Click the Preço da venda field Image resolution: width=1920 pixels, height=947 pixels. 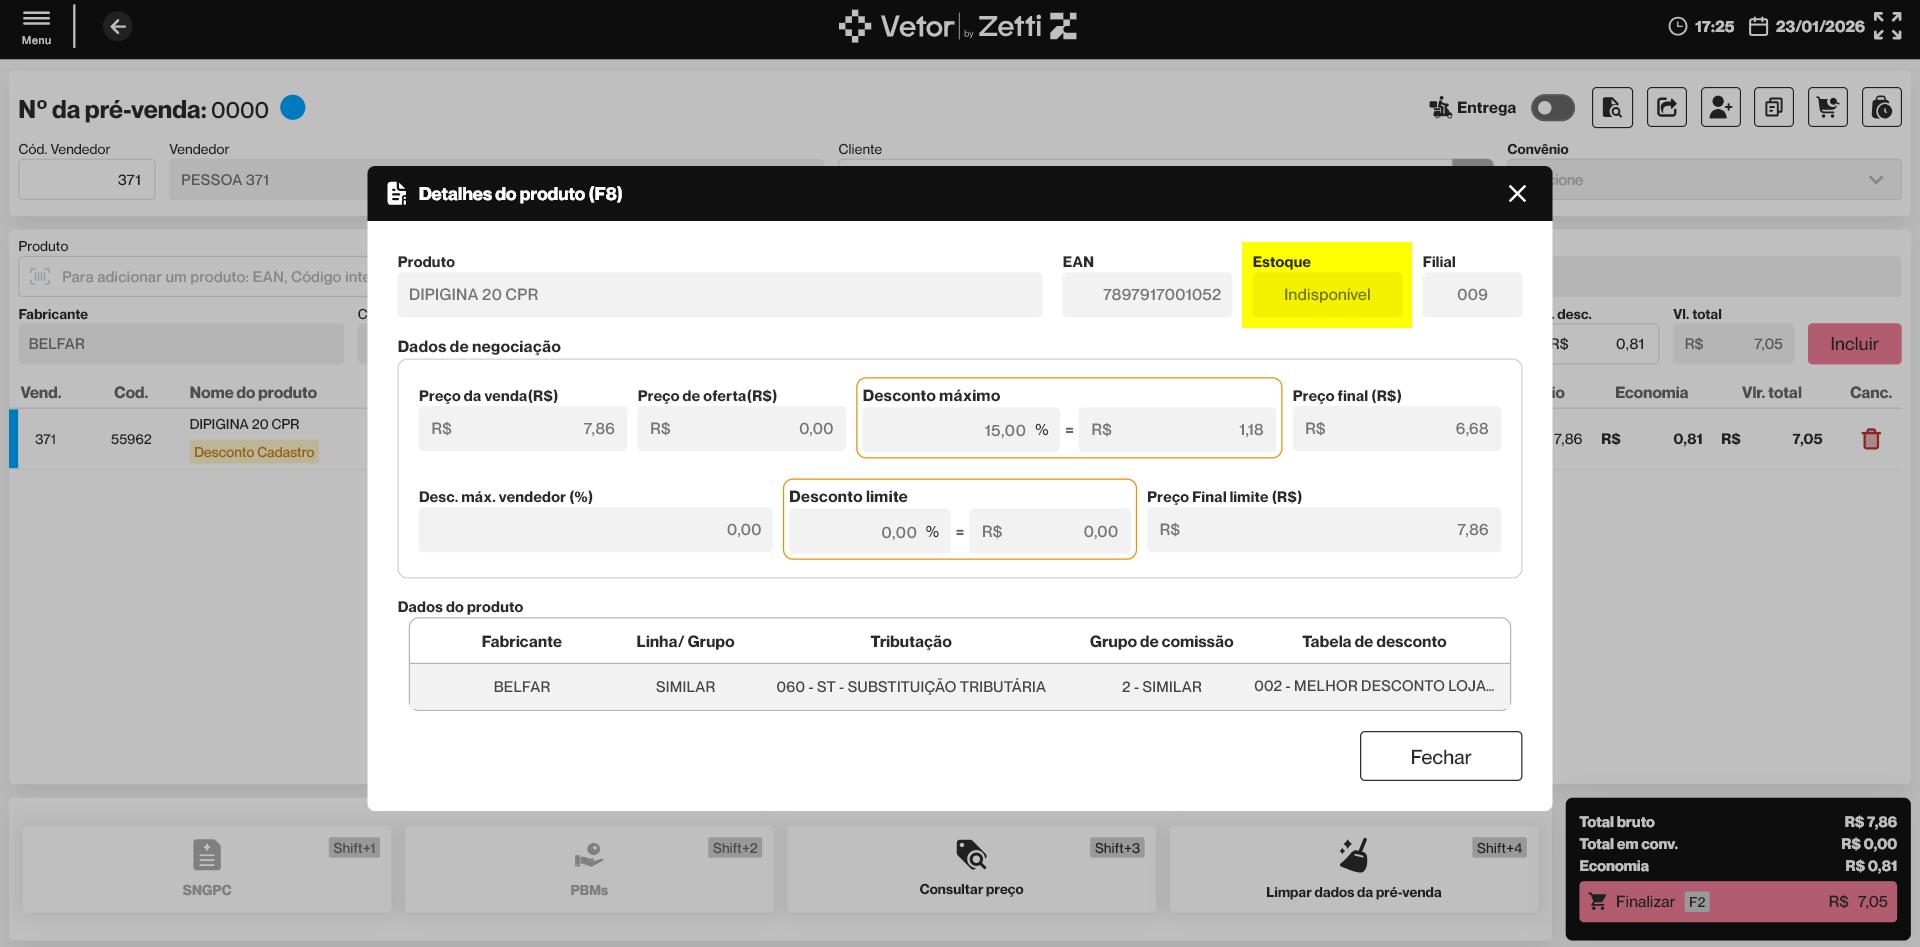pos(523,429)
